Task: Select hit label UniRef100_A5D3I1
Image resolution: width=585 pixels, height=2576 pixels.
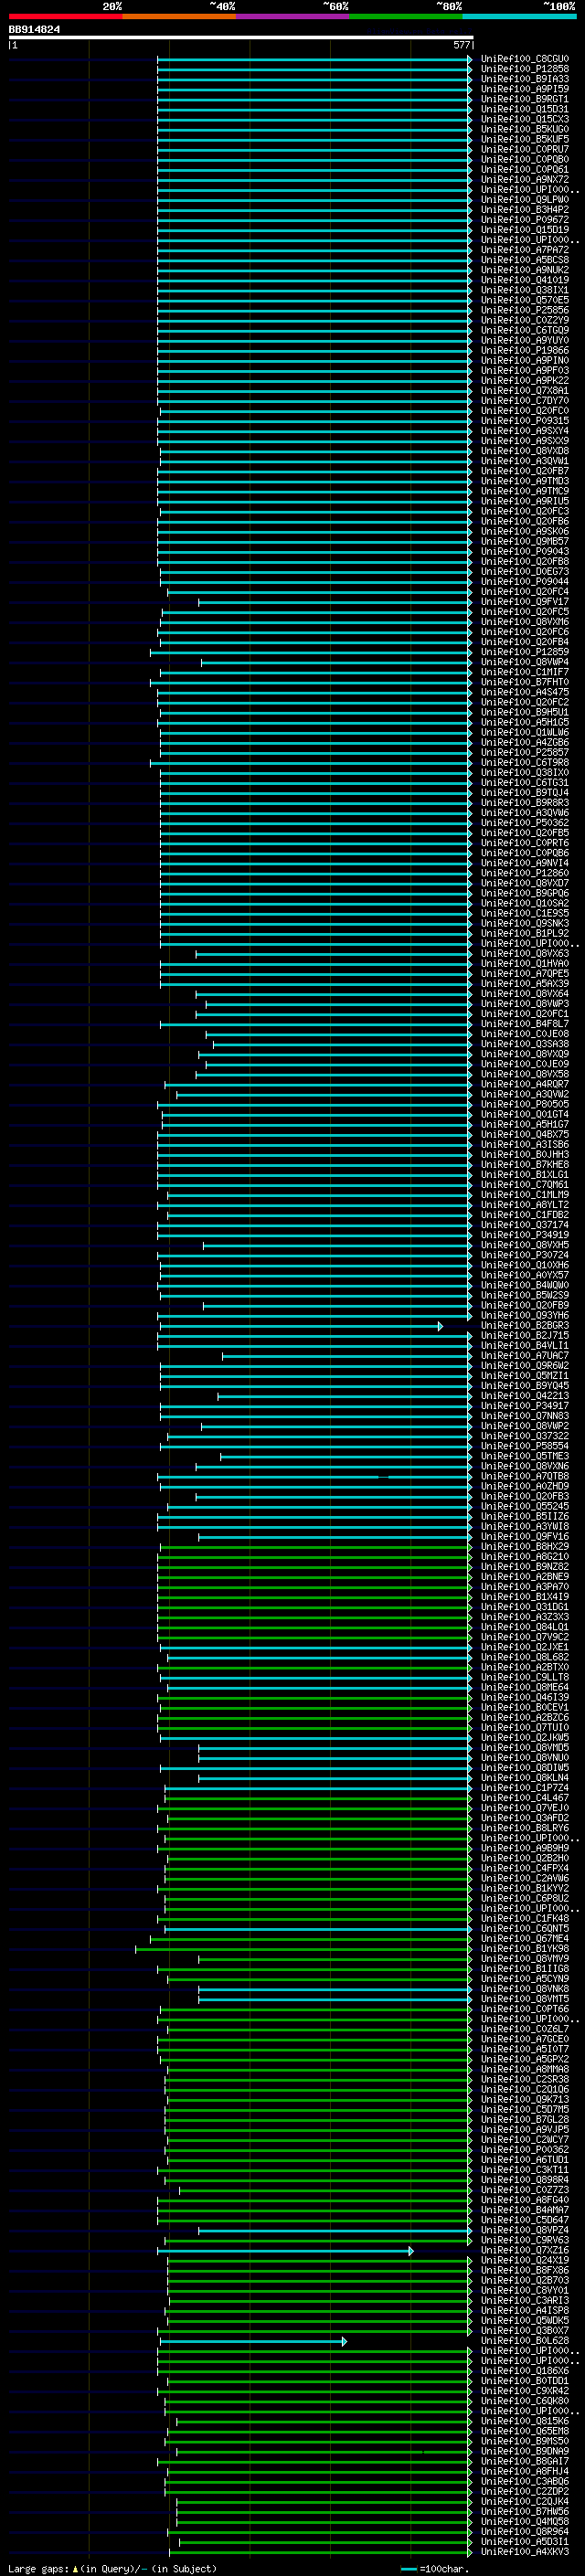Action: [524, 2543]
